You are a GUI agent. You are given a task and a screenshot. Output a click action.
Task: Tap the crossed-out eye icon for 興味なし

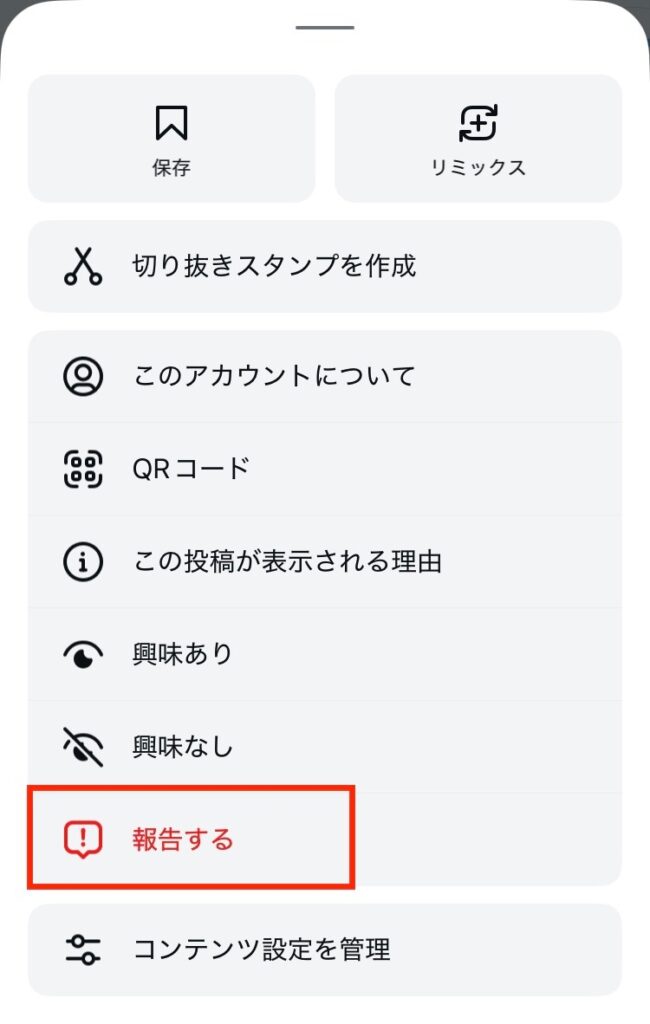click(x=83, y=747)
